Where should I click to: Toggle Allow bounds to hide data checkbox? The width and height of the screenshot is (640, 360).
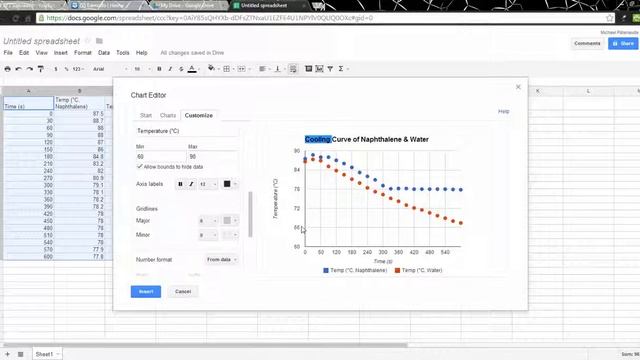tap(140, 167)
